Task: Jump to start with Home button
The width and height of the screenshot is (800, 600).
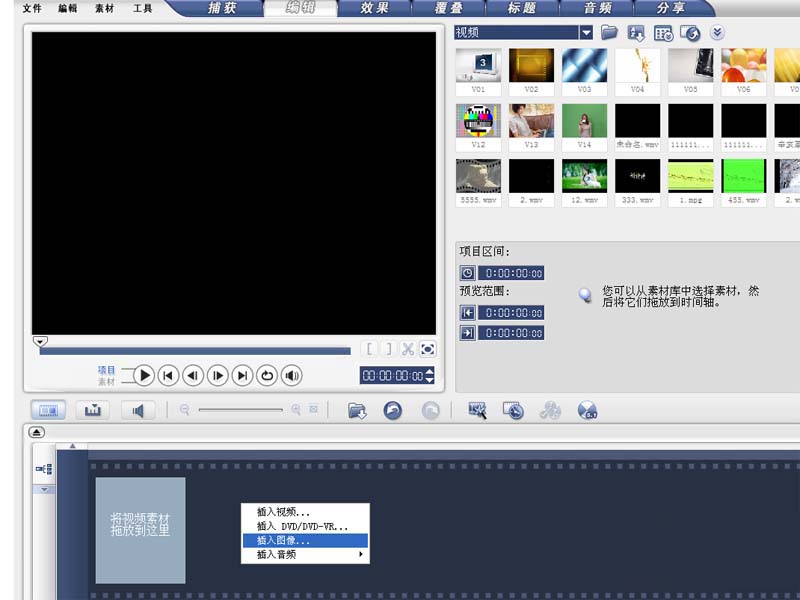Action: point(168,376)
